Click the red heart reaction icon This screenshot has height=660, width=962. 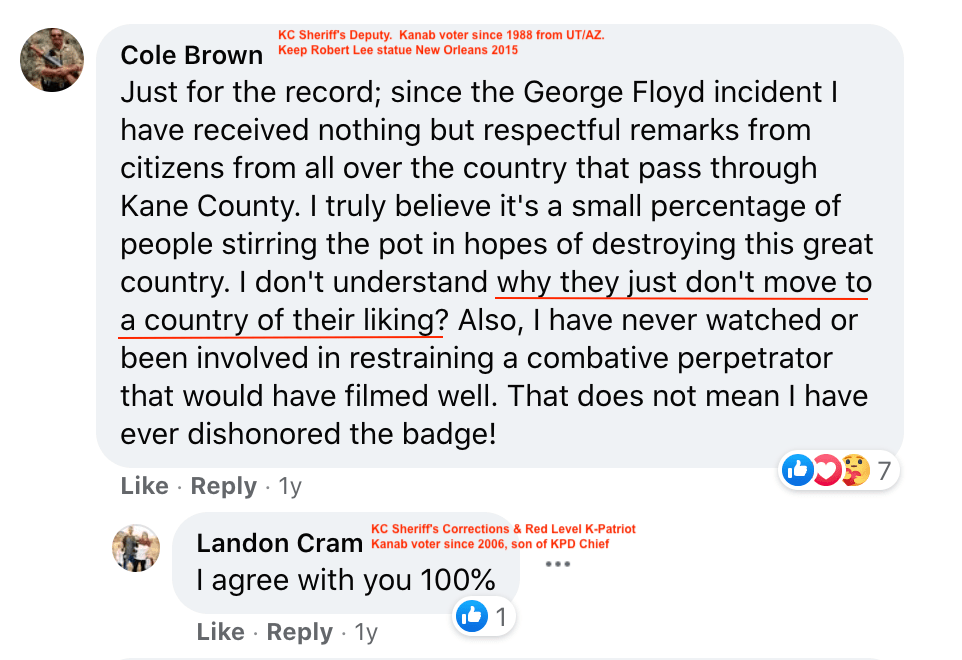(x=826, y=469)
